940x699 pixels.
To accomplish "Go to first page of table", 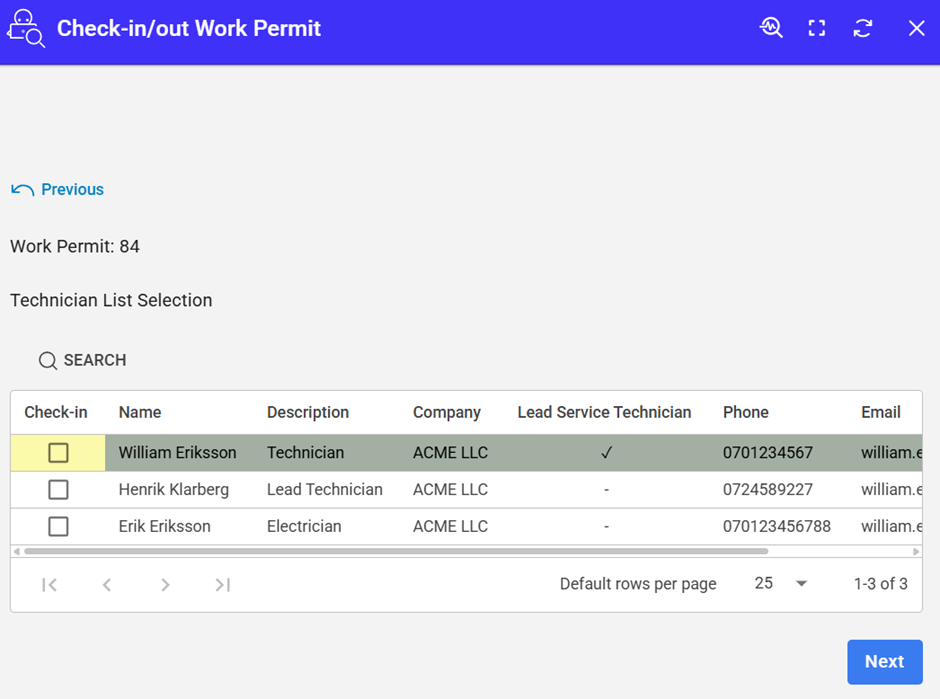I will point(49,585).
